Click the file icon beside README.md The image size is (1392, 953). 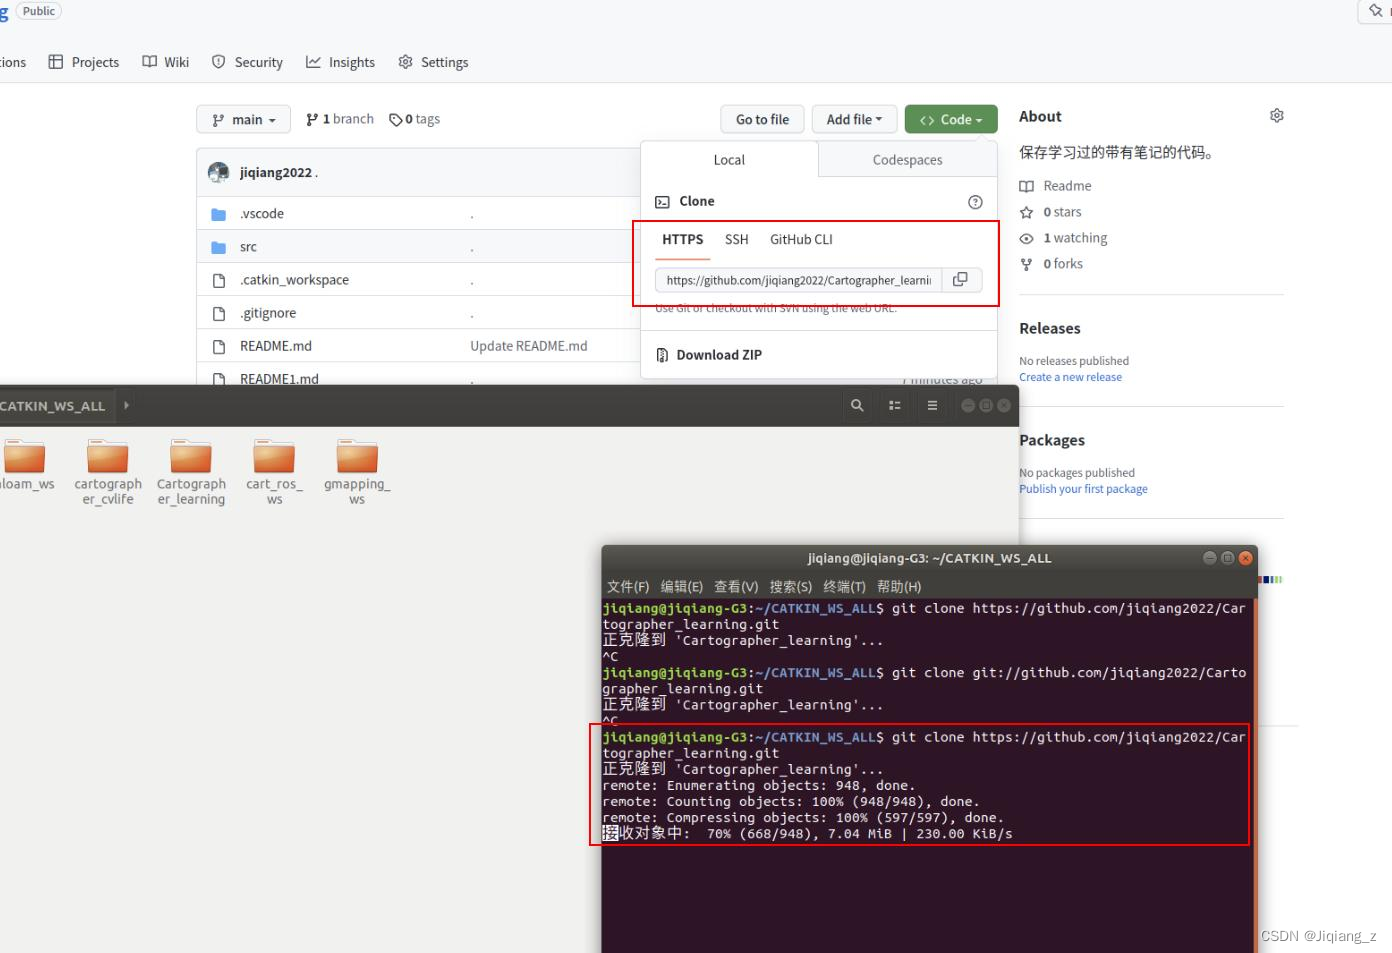click(219, 346)
